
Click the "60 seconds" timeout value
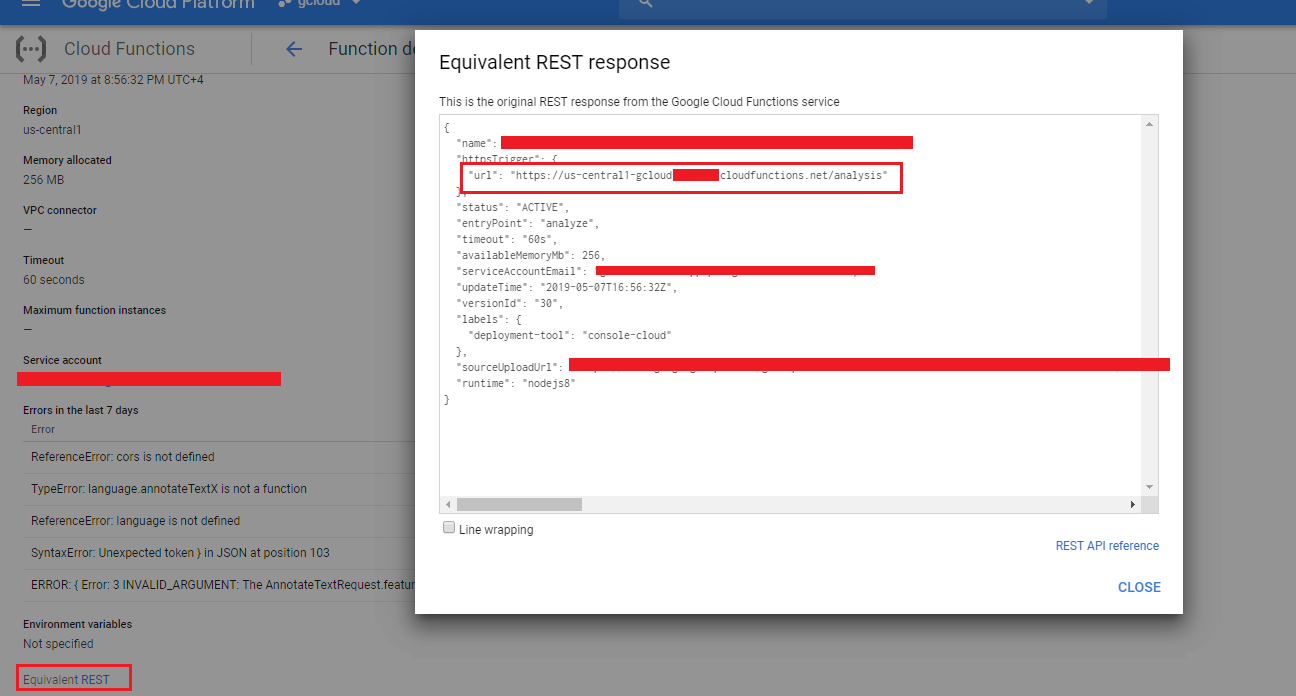[x=54, y=280]
